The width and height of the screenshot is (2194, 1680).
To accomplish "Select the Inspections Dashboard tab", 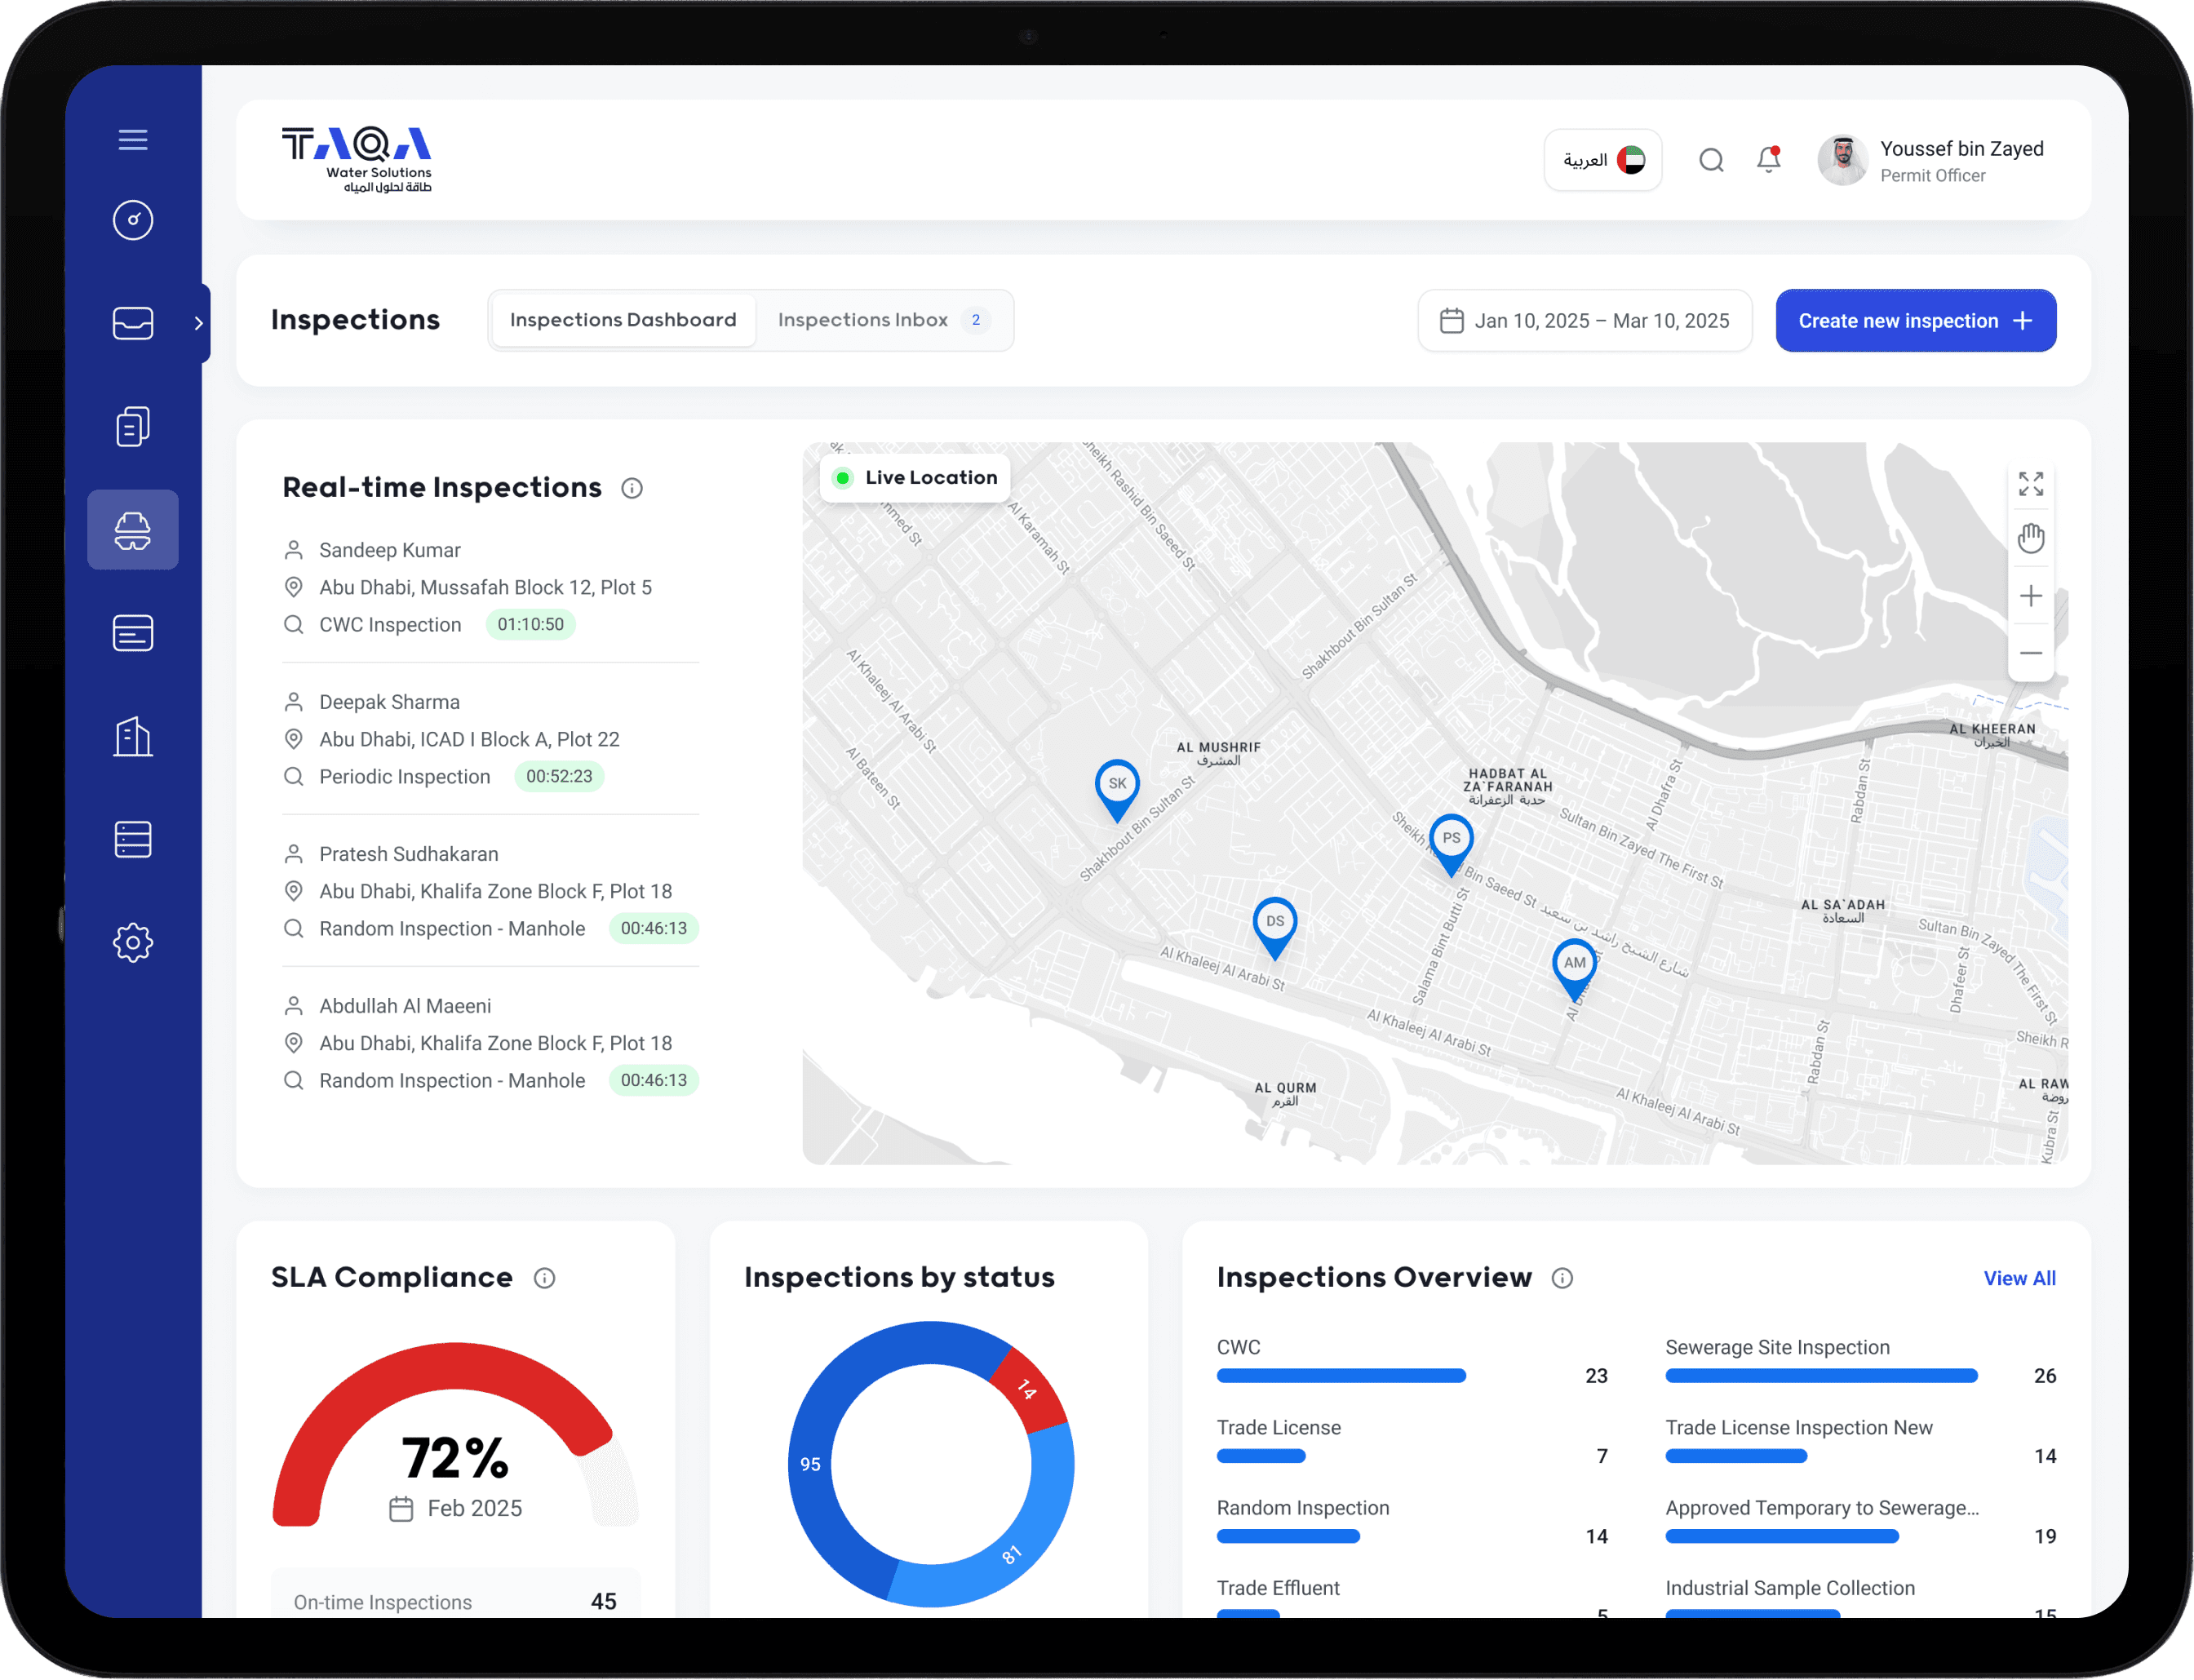I will (x=623, y=320).
